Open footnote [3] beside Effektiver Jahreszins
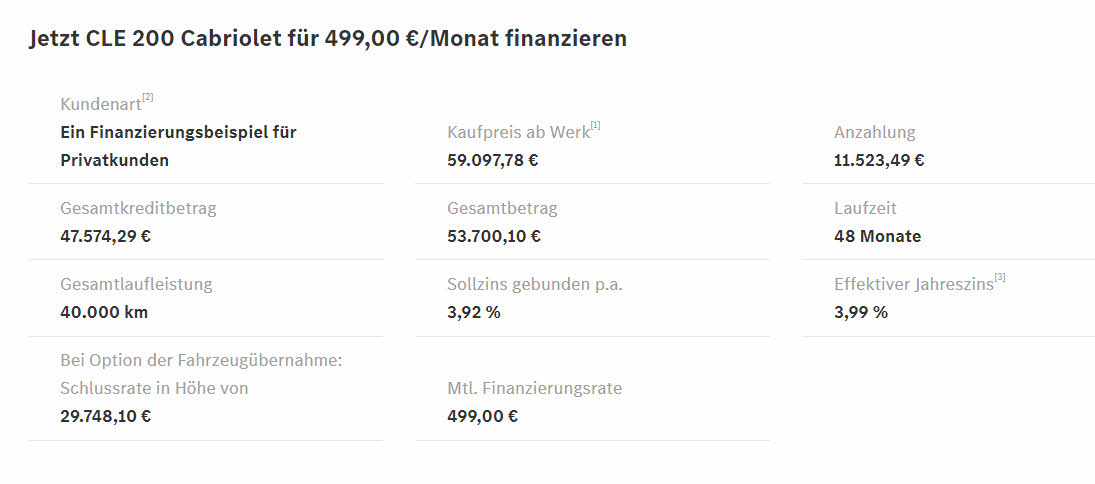This screenshot has height=484, width=1095. click(1000, 277)
